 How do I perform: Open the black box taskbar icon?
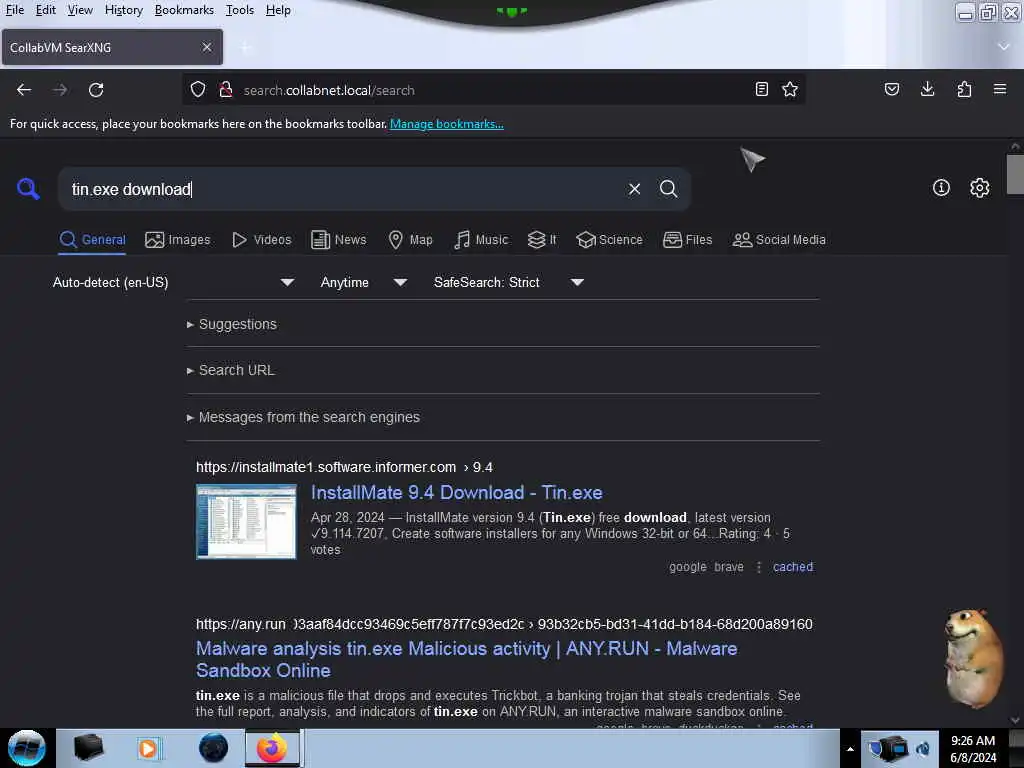tap(88, 748)
